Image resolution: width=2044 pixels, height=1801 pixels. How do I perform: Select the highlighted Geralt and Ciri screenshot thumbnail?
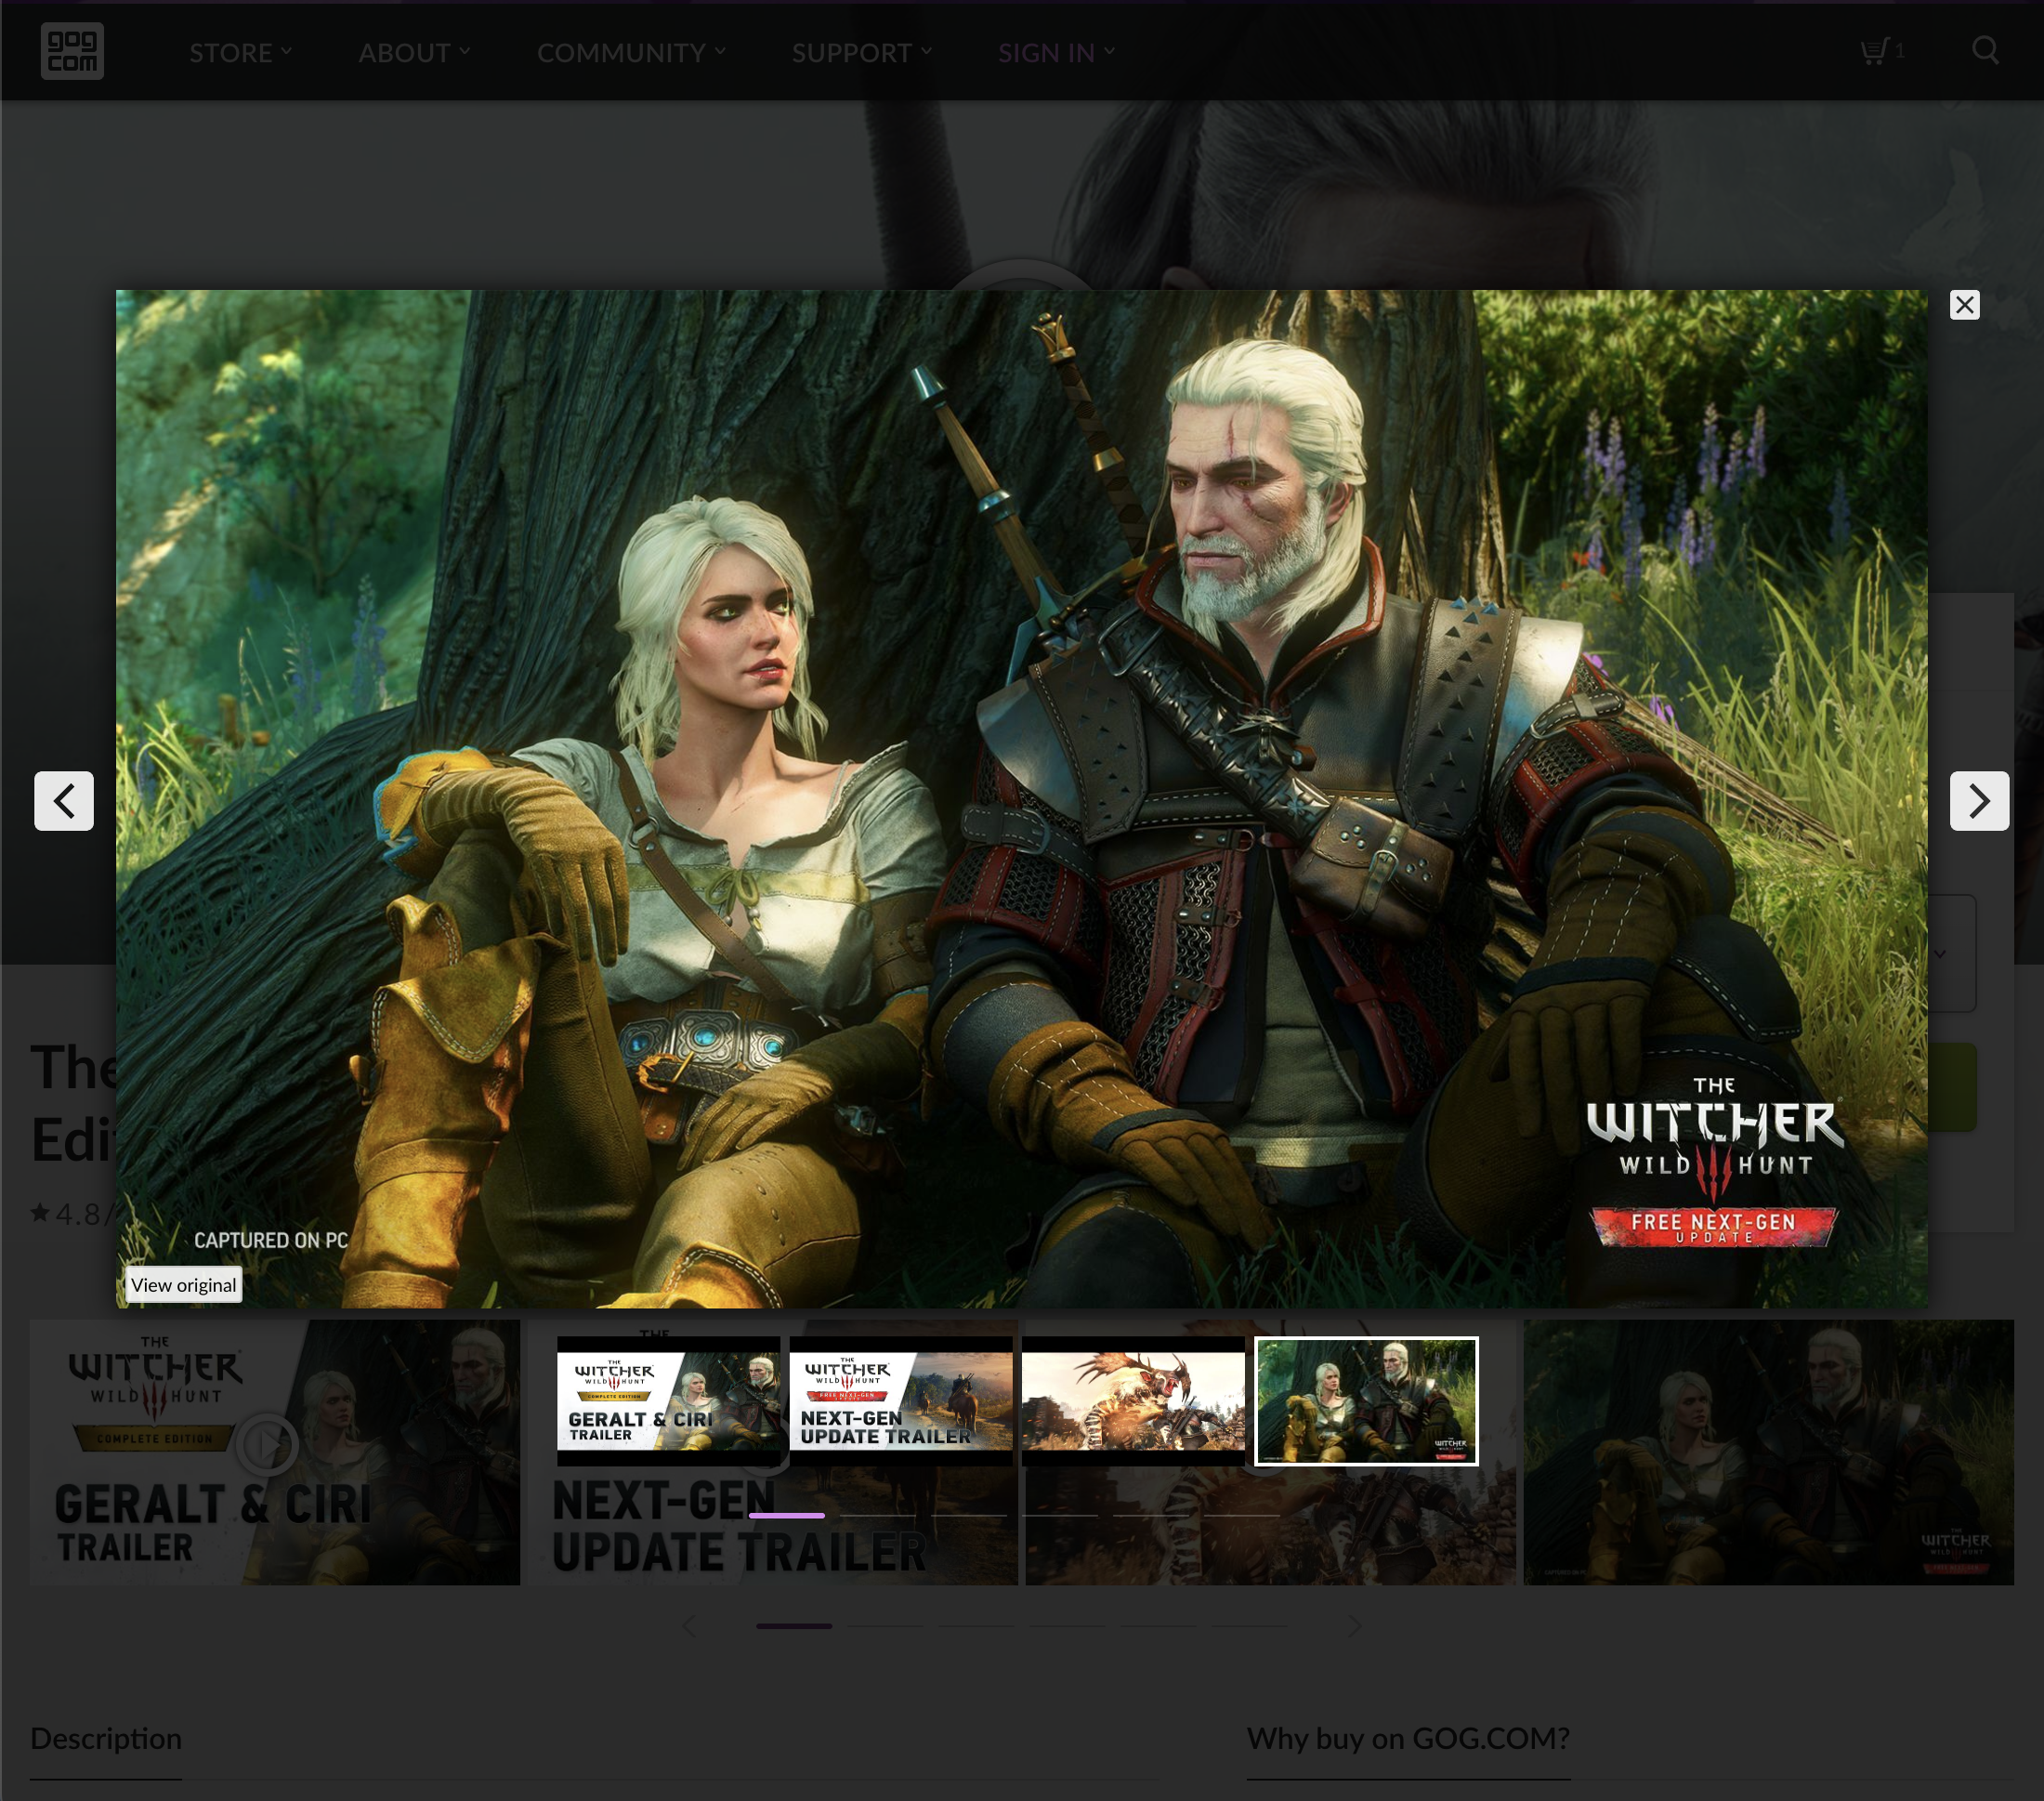(1366, 1401)
